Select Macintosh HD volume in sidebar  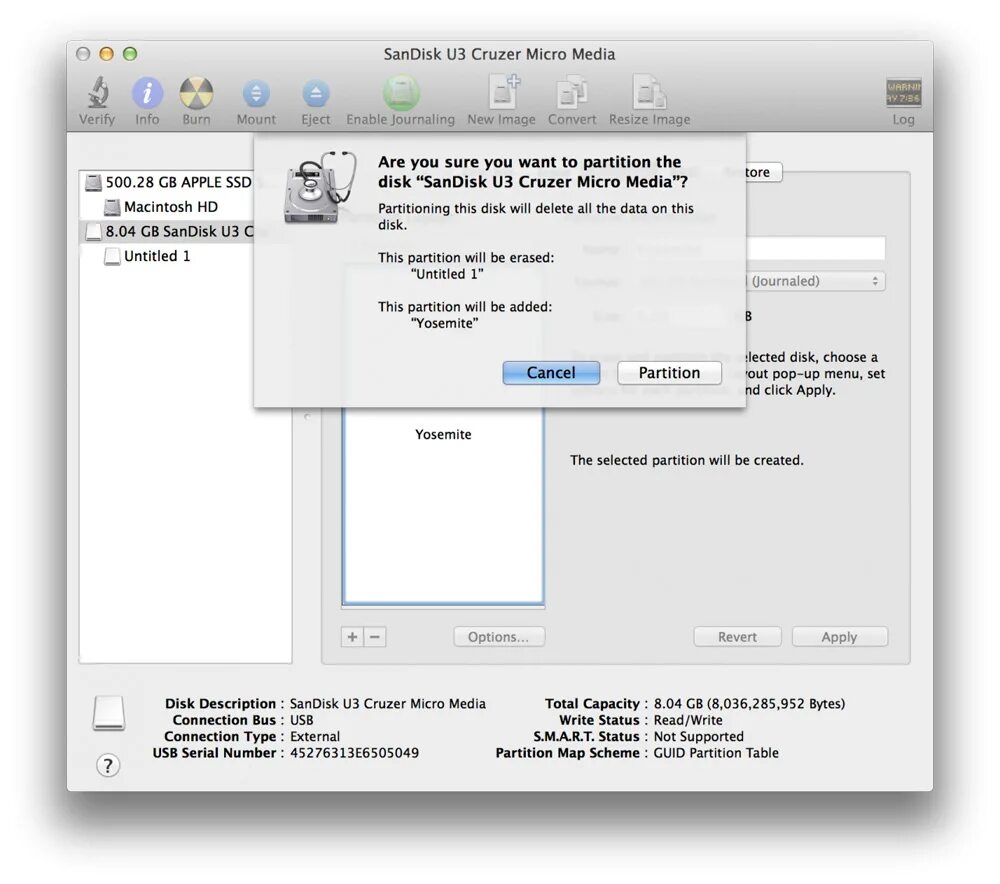coord(161,207)
